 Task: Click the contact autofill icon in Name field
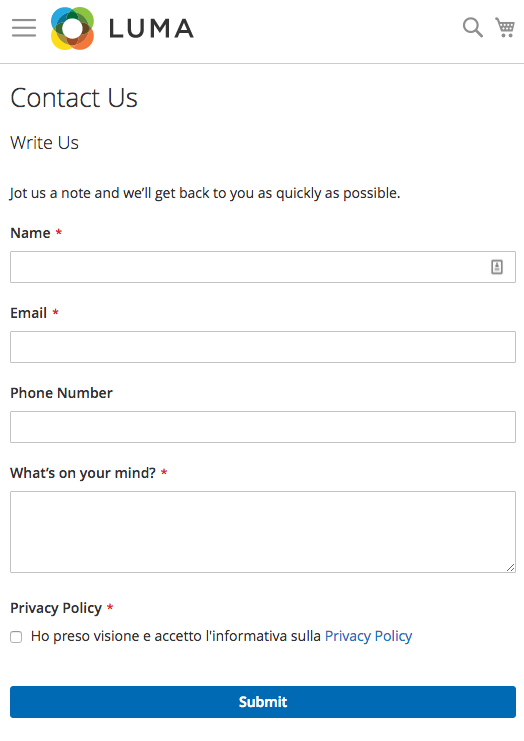(x=497, y=267)
